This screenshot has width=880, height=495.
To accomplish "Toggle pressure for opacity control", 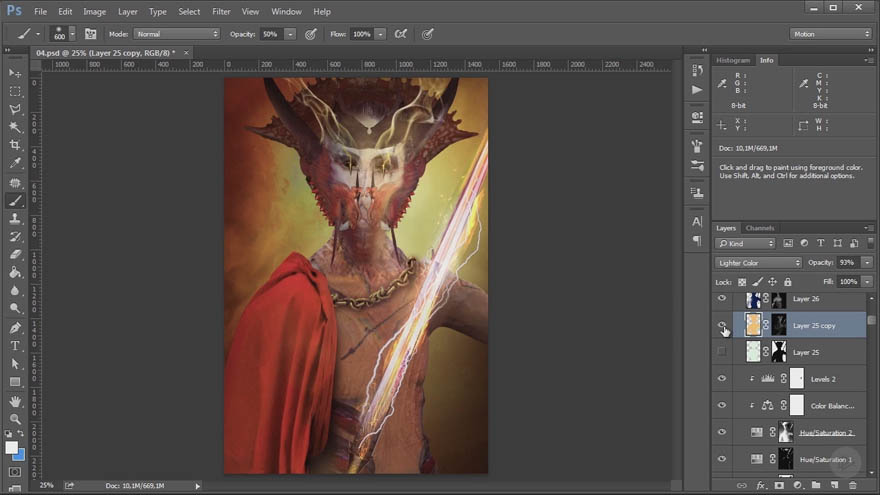I will click(310, 34).
